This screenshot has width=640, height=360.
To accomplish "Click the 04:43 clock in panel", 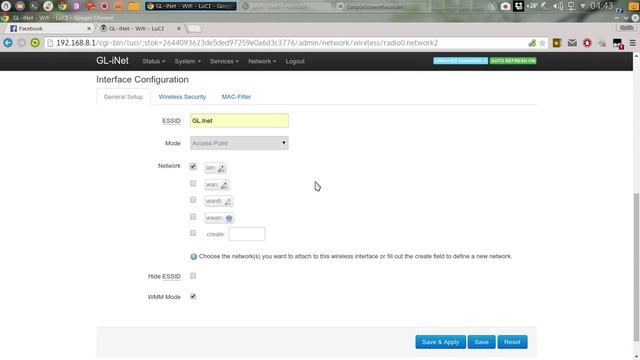I will tap(602, 6).
